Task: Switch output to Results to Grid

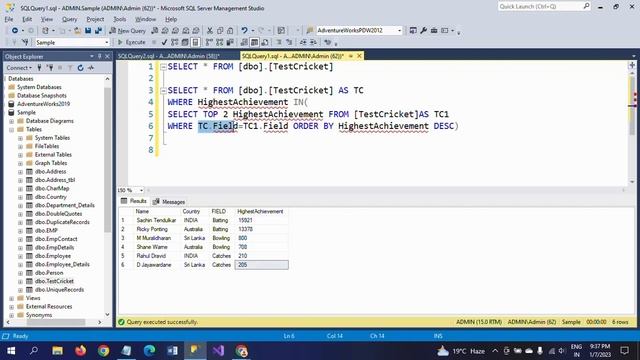Action: [x=254, y=42]
